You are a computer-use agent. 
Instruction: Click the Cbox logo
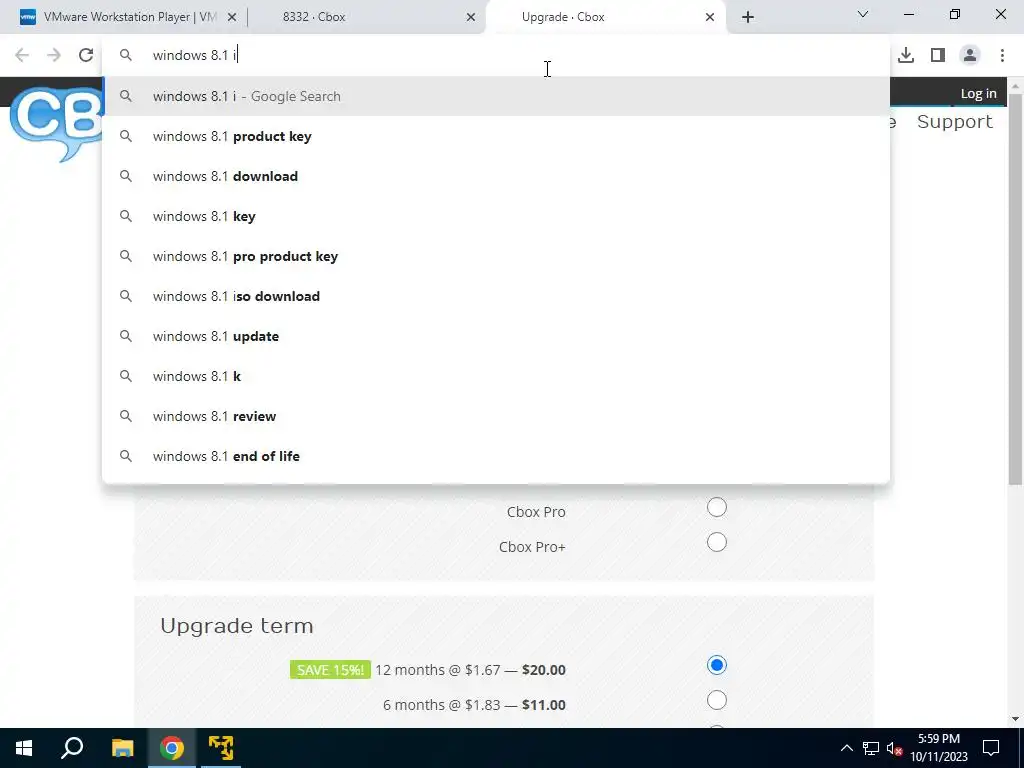(57, 123)
